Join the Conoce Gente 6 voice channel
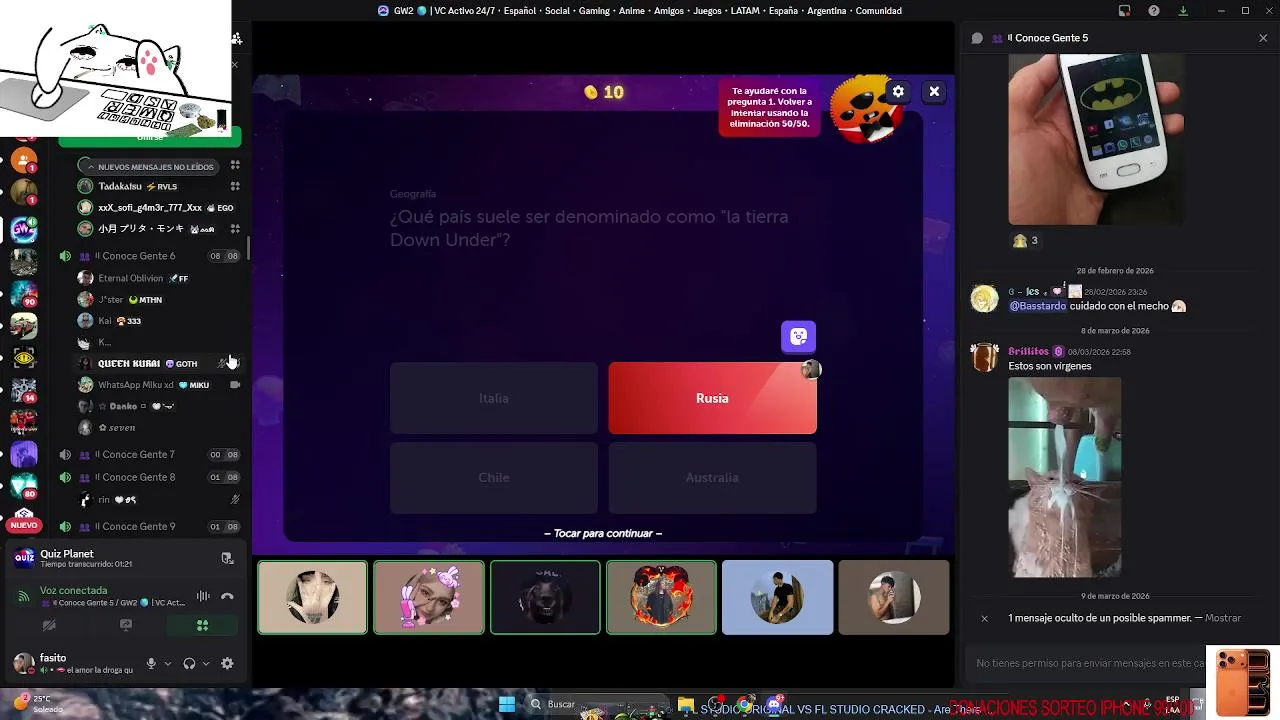The height and width of the screenshot is (720, 1280). tap(150, 256)
